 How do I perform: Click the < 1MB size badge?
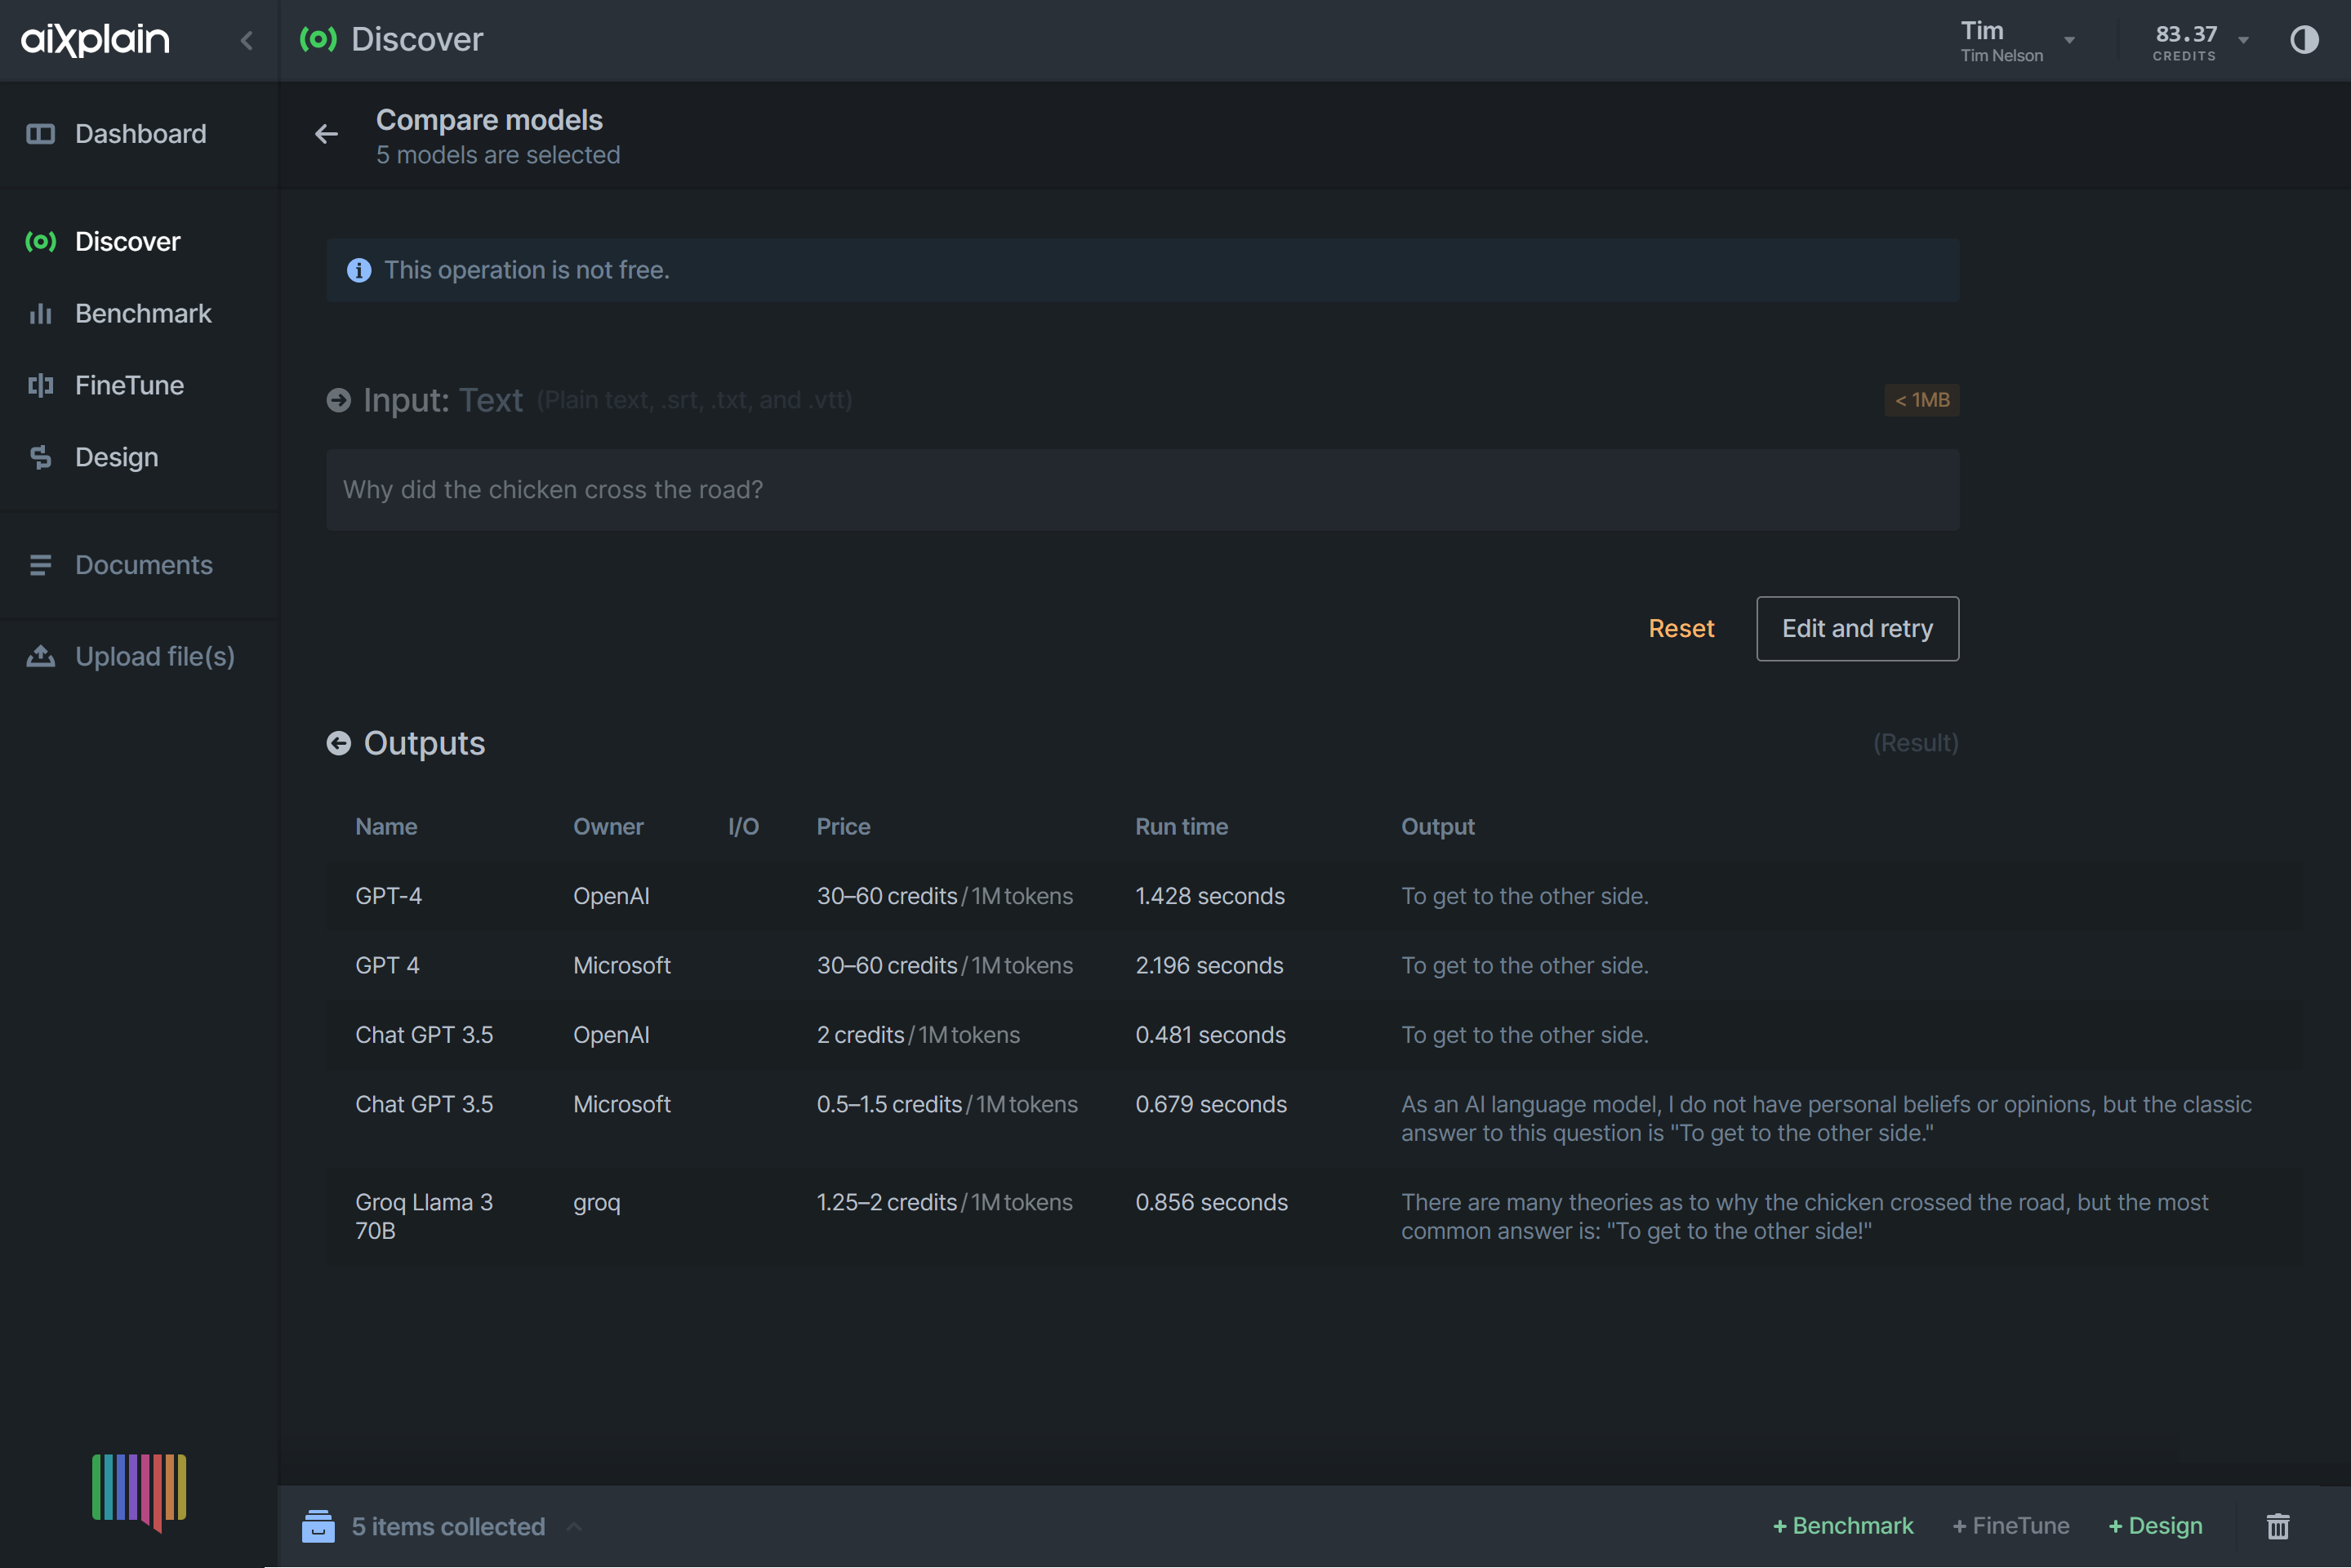point(1921,400)
